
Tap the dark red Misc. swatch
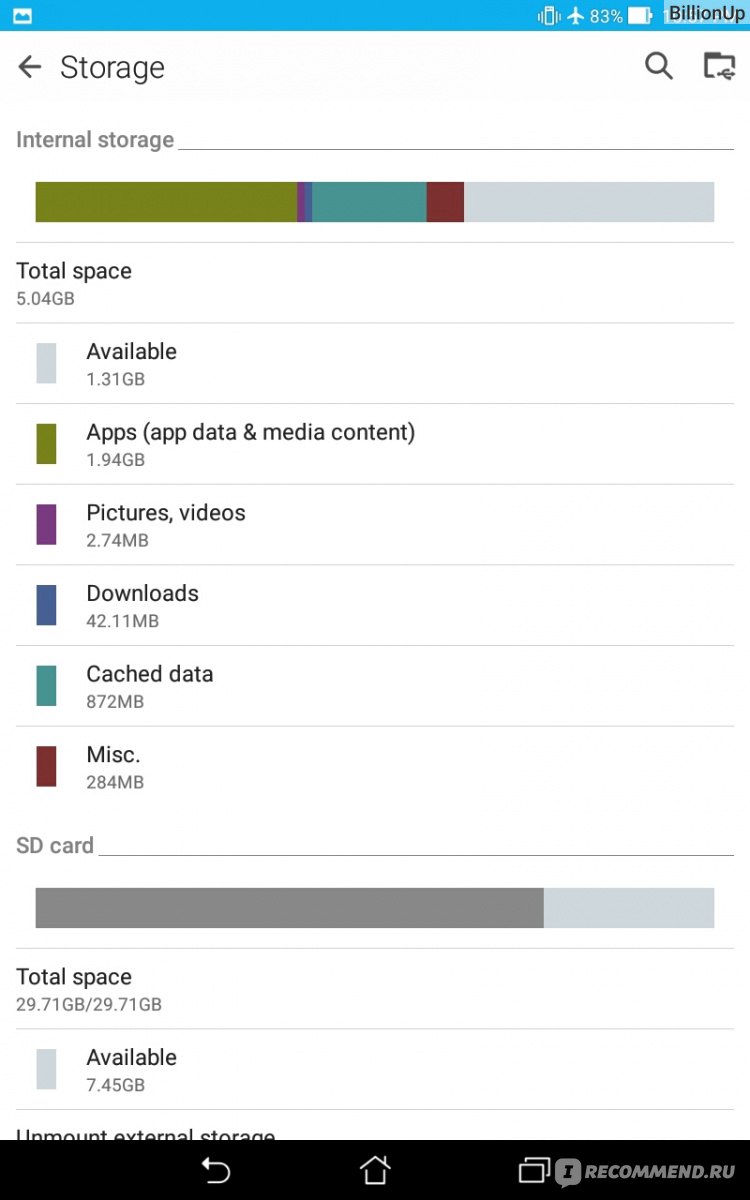(46, 767)
